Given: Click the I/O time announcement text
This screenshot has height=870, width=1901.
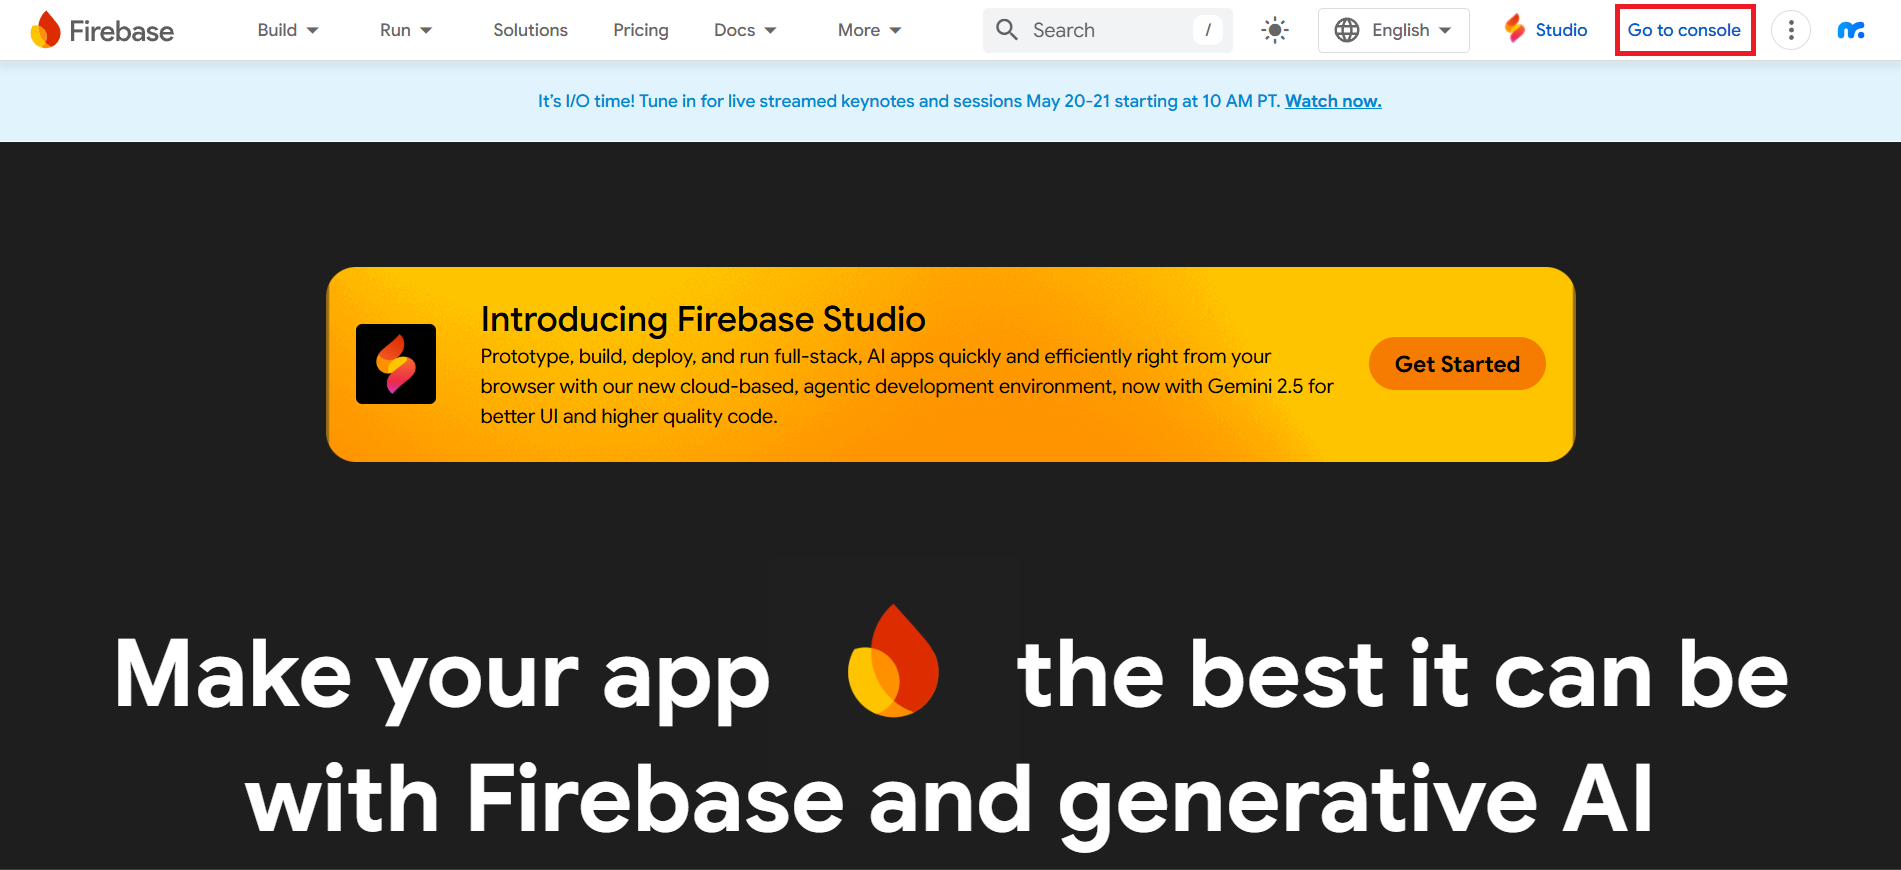Looking at the screenshot, I should click(x=909, y=101).
